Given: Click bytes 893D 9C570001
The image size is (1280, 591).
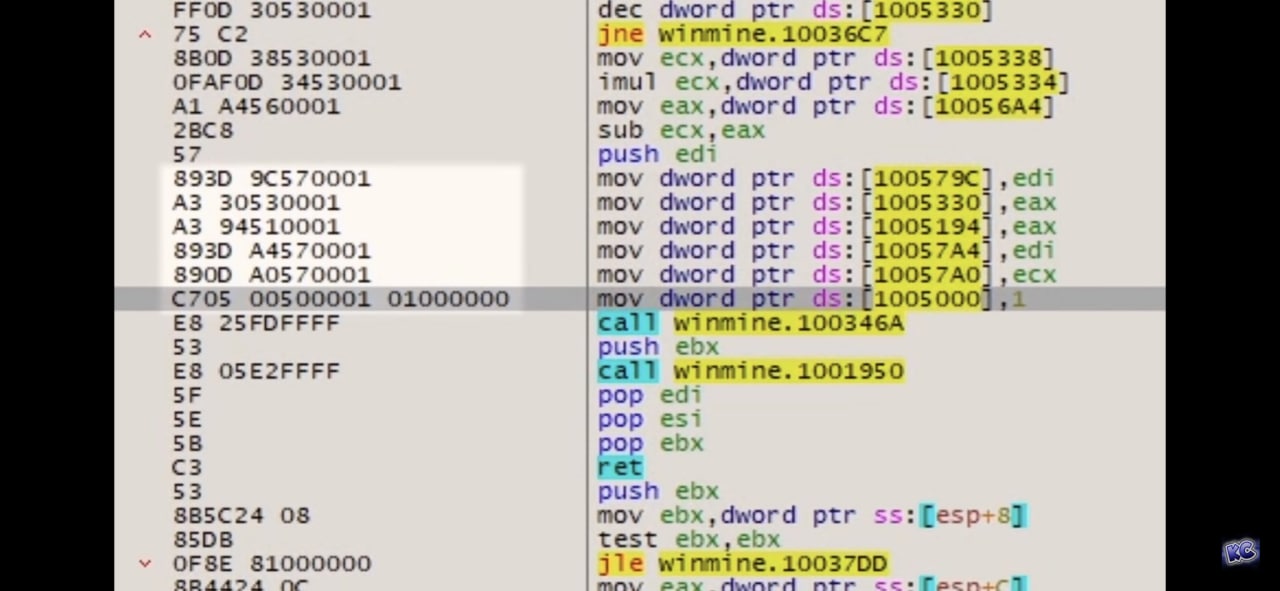Looking at the screenshot, I should coord(271,178).
